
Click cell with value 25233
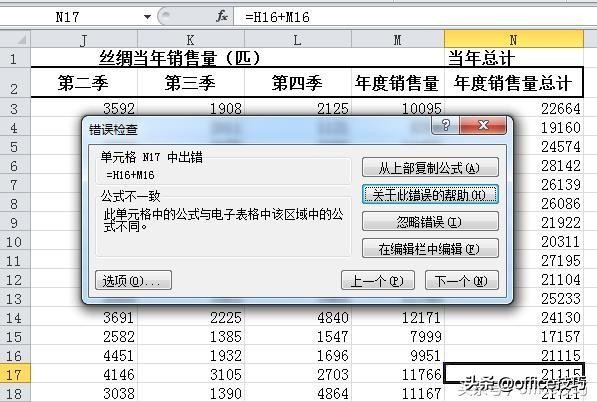coord(548,299)
